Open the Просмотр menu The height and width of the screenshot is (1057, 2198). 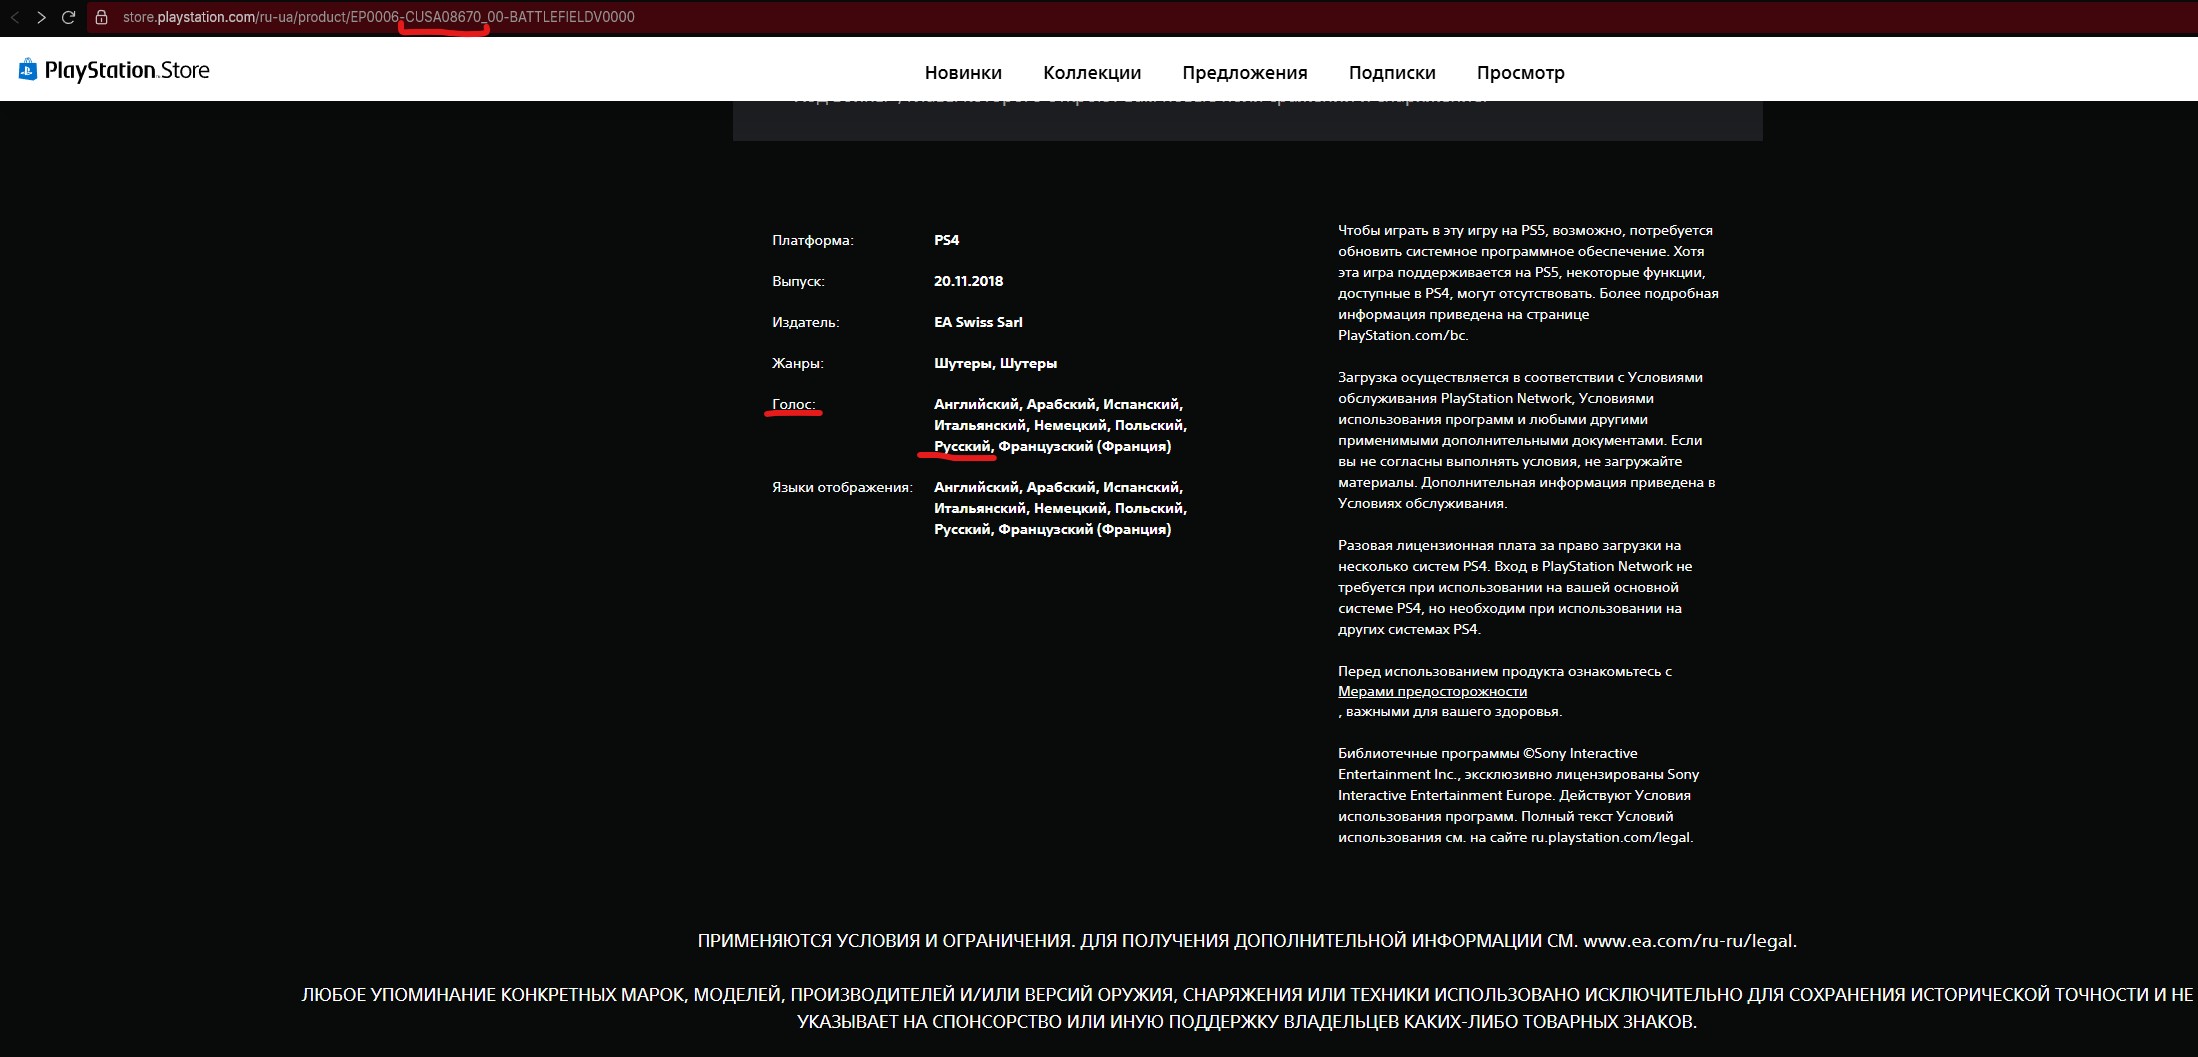click(x=1521, y=73)
